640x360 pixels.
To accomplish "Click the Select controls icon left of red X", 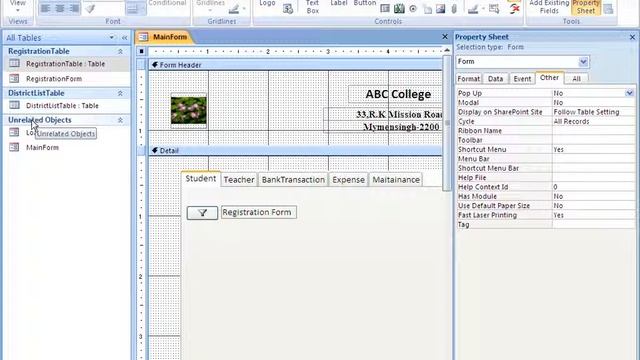I will coord(494,8).
